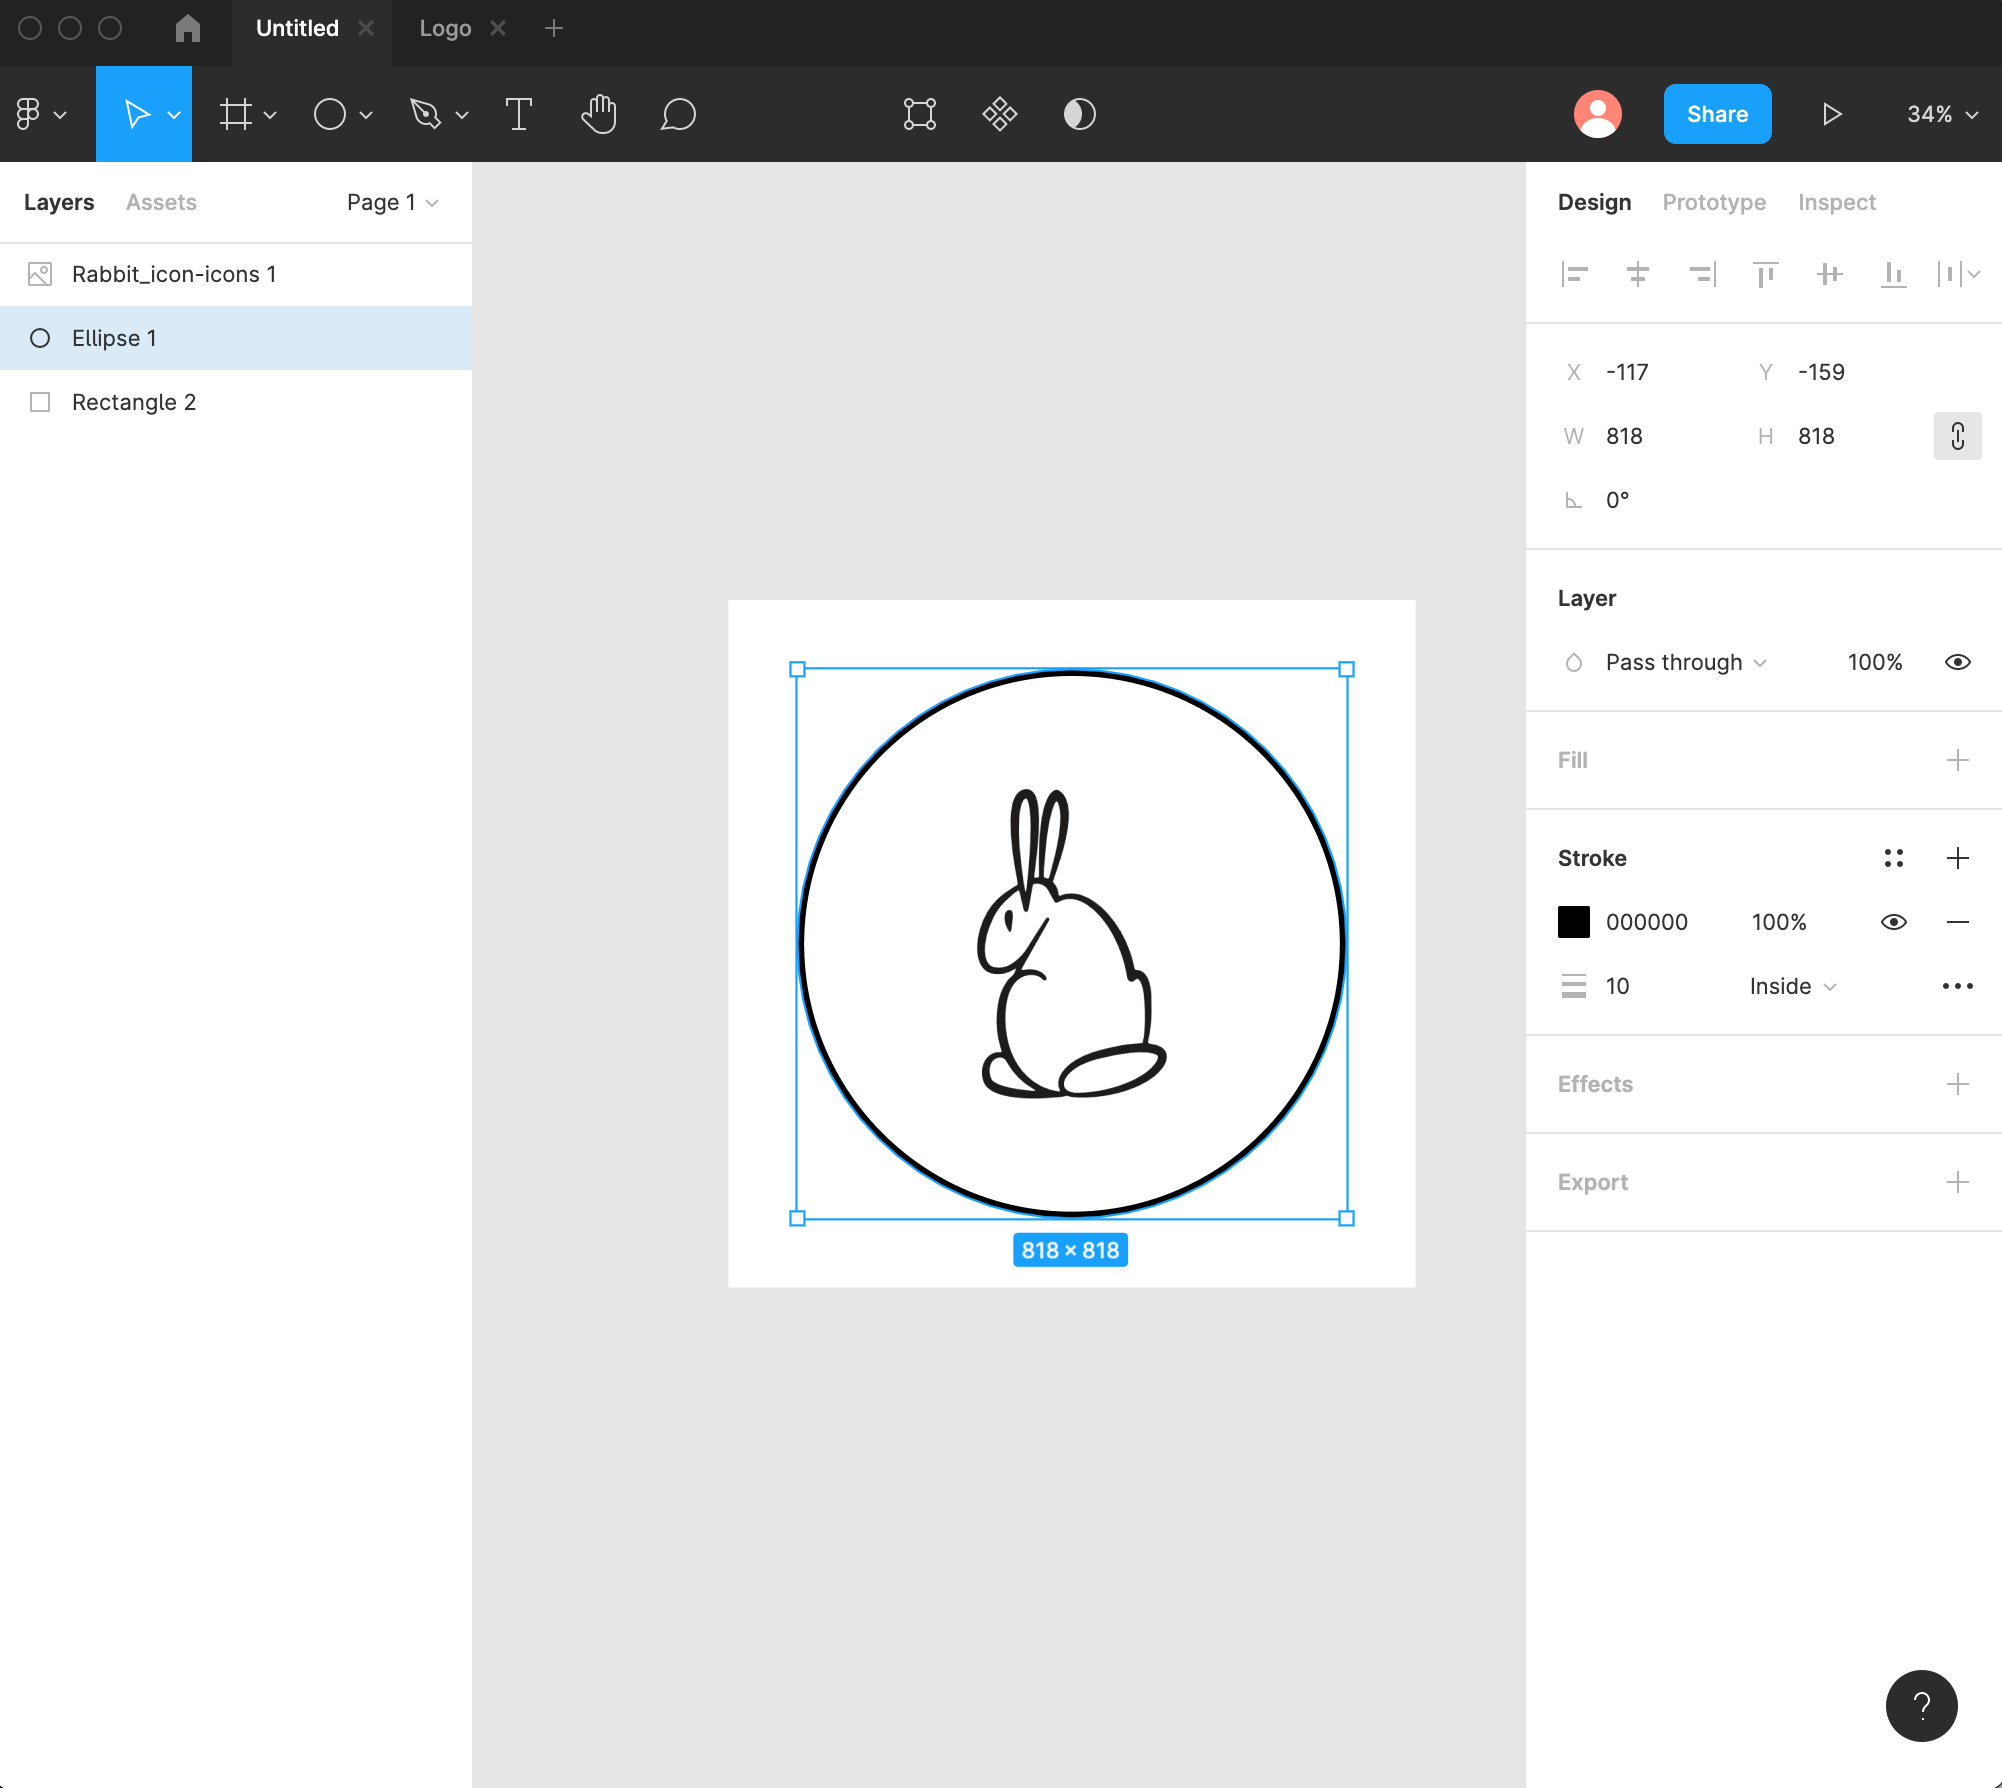Image resolution: width=2002 pixels, height=1788 pixels.
Task: Select the Hand tool
Action: point(598,114)
